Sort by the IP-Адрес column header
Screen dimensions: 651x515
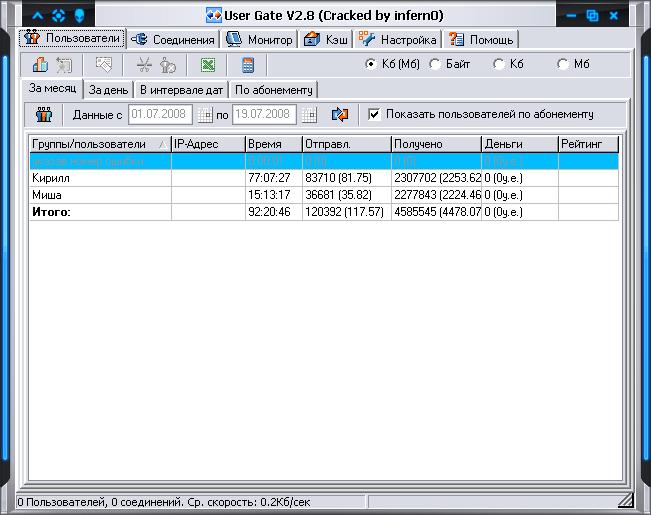[208, 145]
